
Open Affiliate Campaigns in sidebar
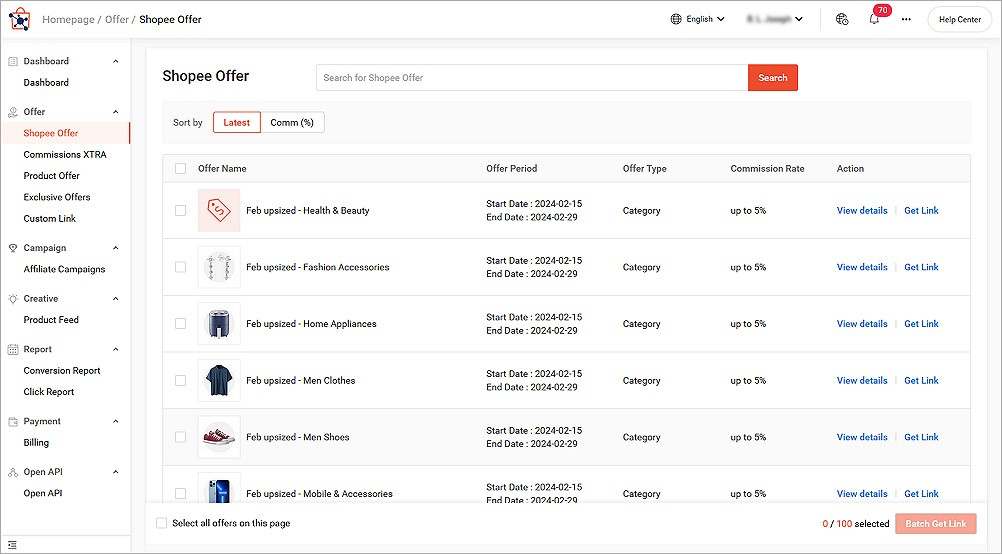click(65, 269)
